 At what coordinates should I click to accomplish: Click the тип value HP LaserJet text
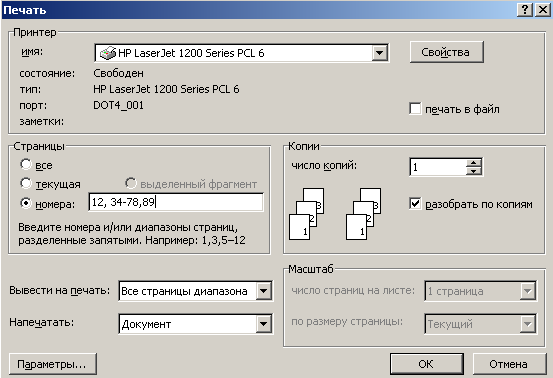point(166,89)
